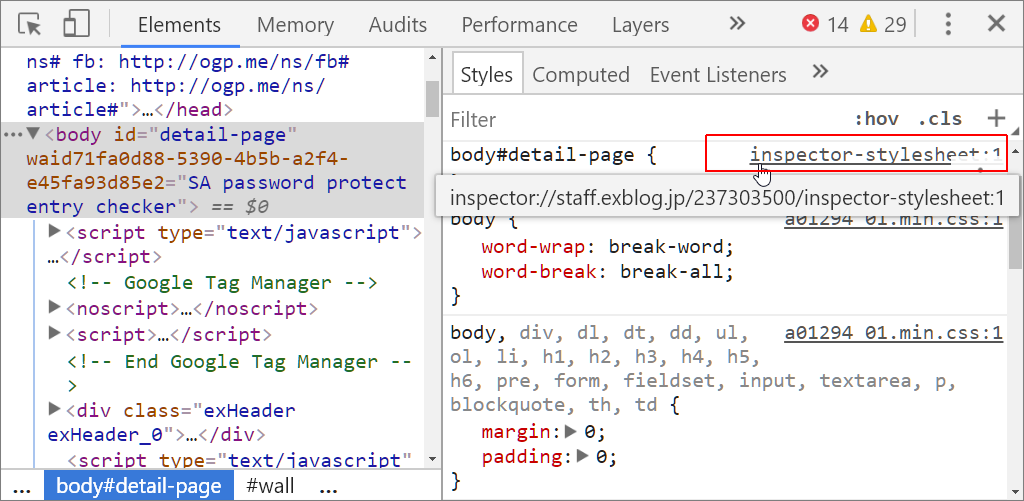The image size is (1024, 501).
Task: Click the yellow warning count icon
Action: click(868, 24)
